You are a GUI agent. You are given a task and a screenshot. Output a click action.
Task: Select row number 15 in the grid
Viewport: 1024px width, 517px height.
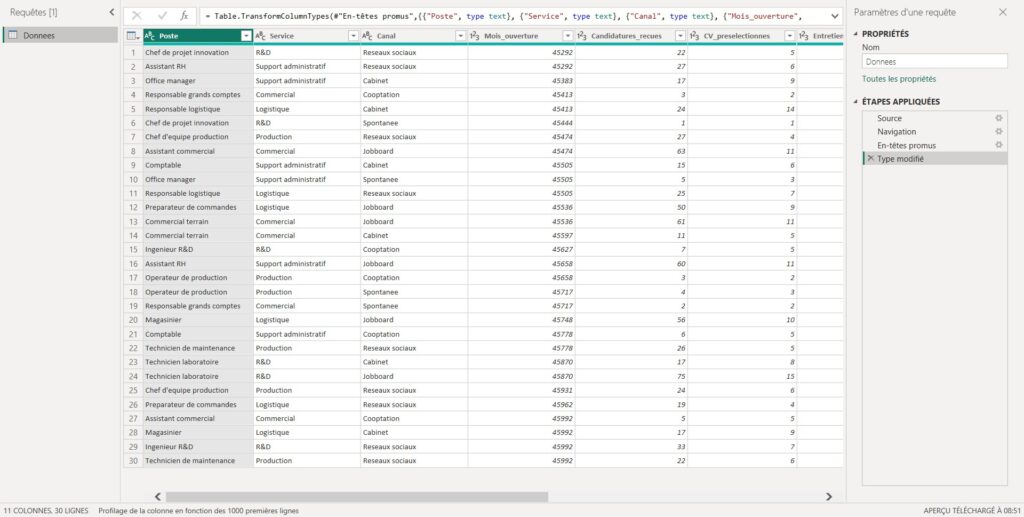[133, 249]
